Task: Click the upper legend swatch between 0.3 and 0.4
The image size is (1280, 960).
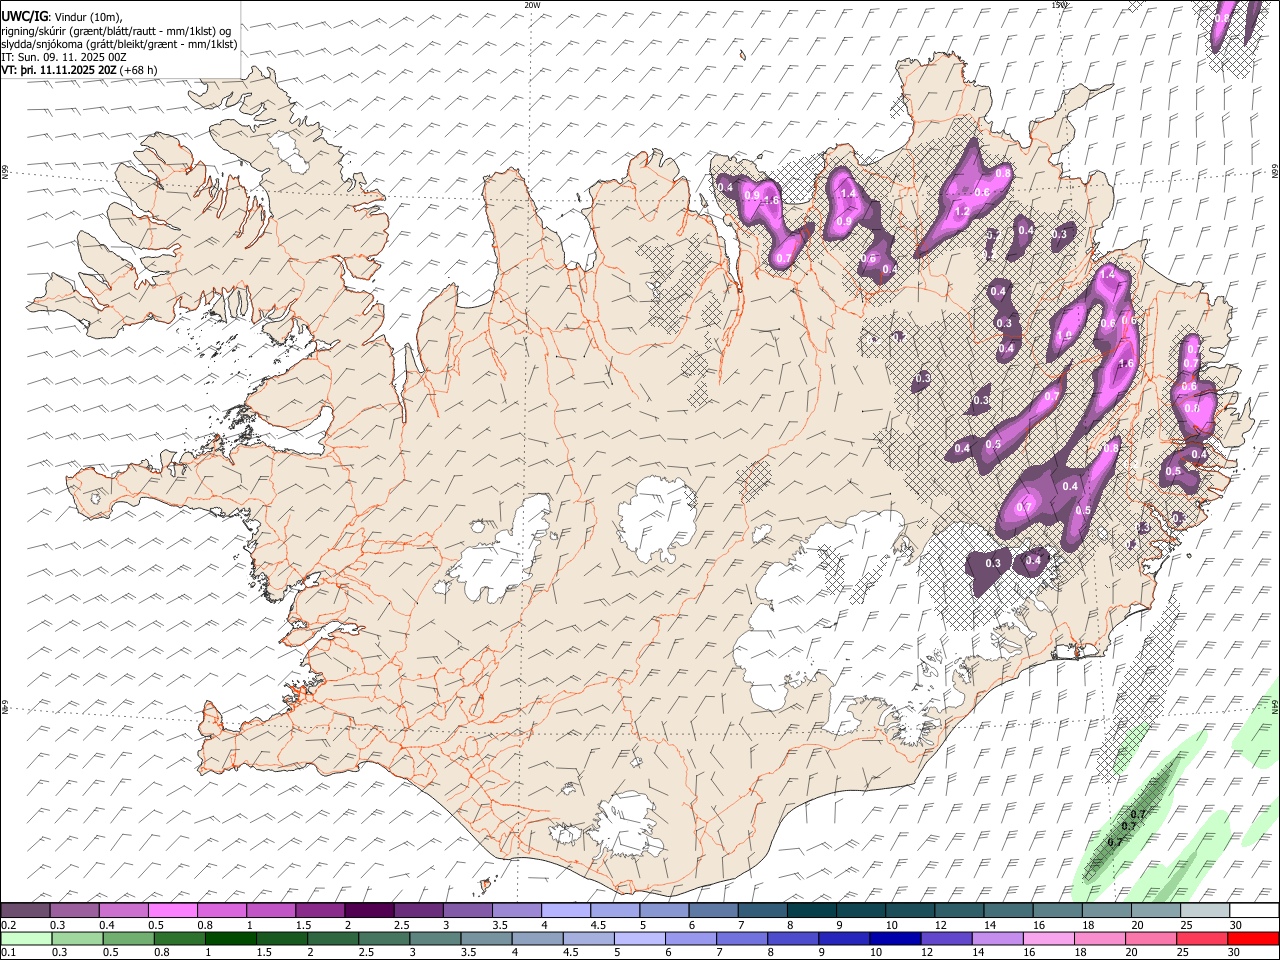Action: pyautogui.click(x=74, y=911)
